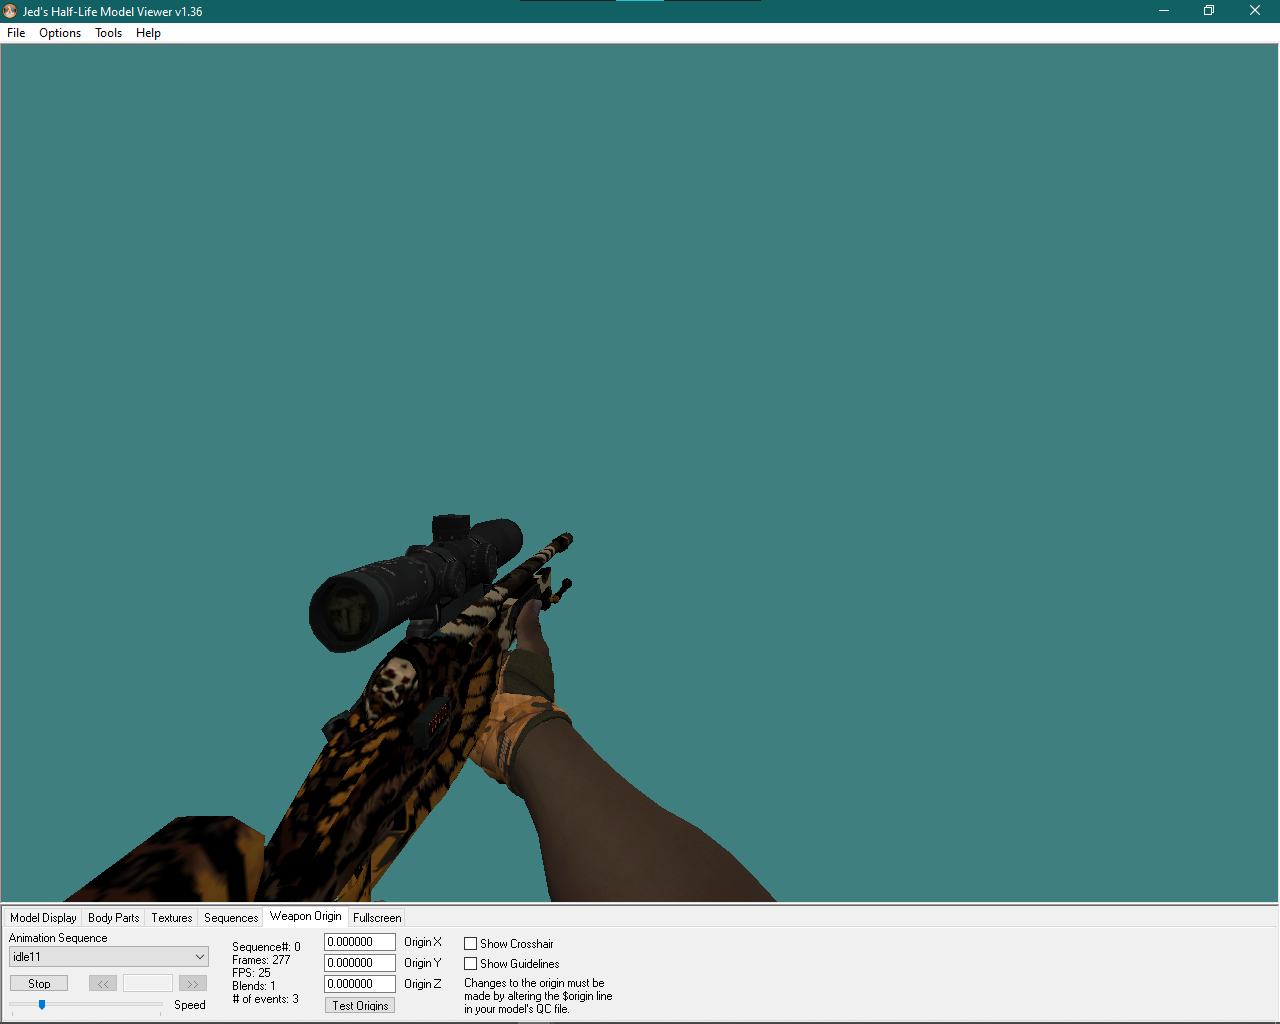The image size is (1280, 1024).
Task: Restore down the Model Viewer window
Action: coord(1209,11)
